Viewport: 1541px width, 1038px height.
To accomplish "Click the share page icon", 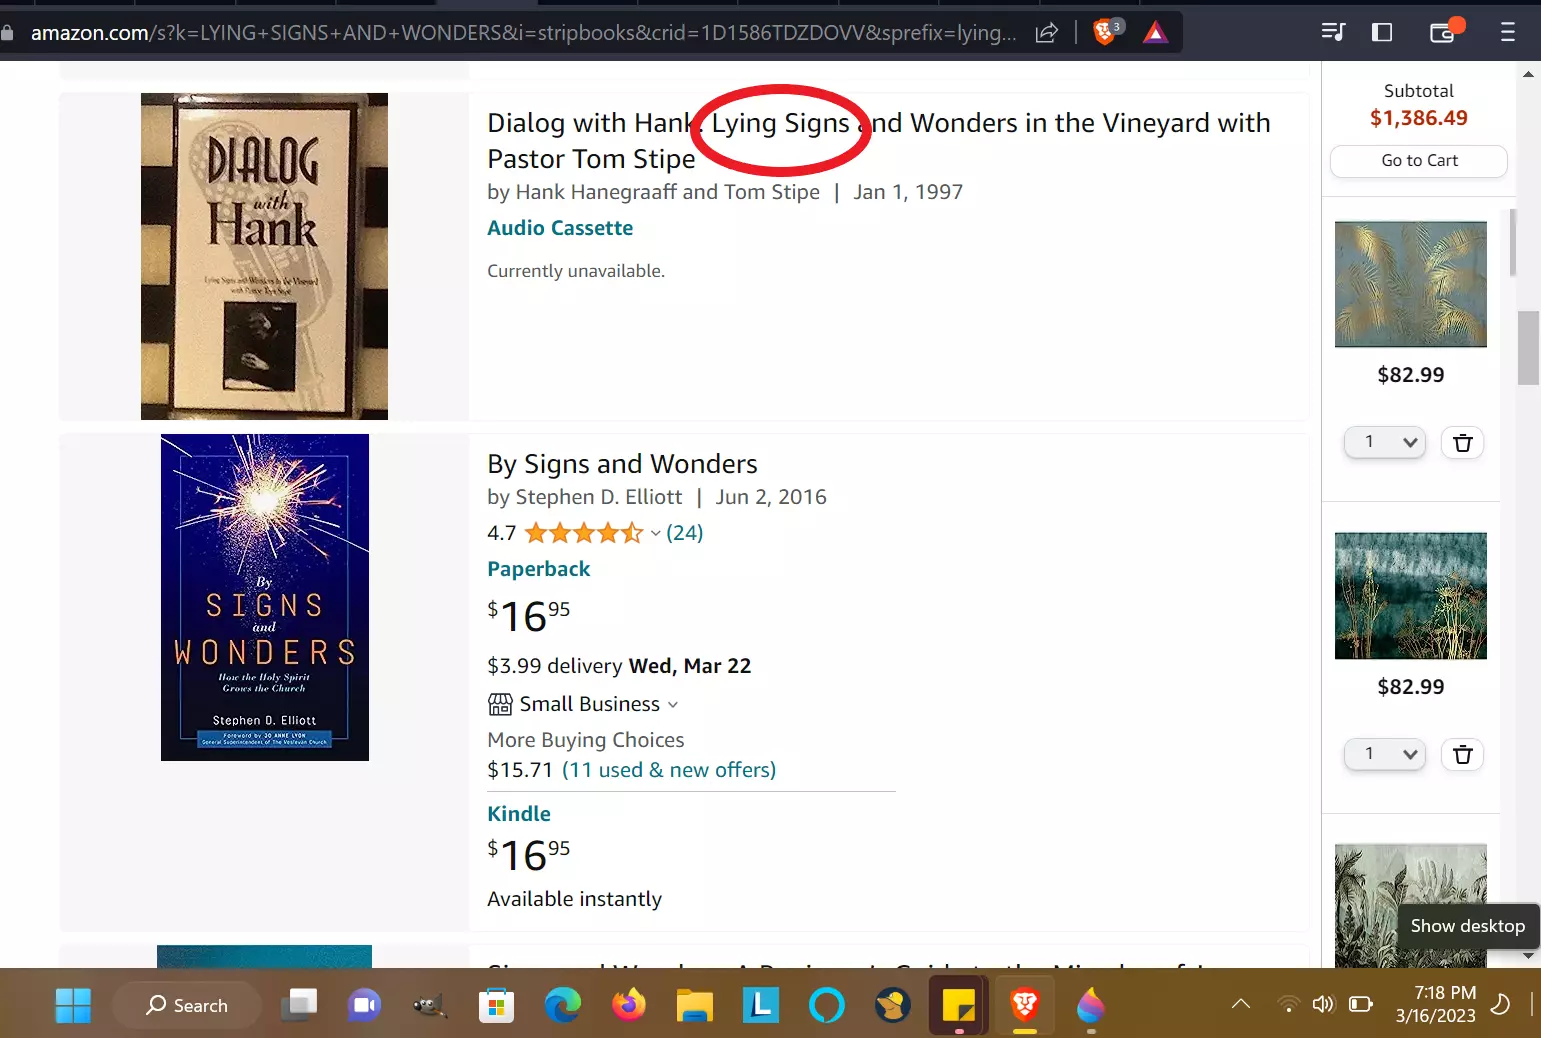I will [x=1046, y=33].
